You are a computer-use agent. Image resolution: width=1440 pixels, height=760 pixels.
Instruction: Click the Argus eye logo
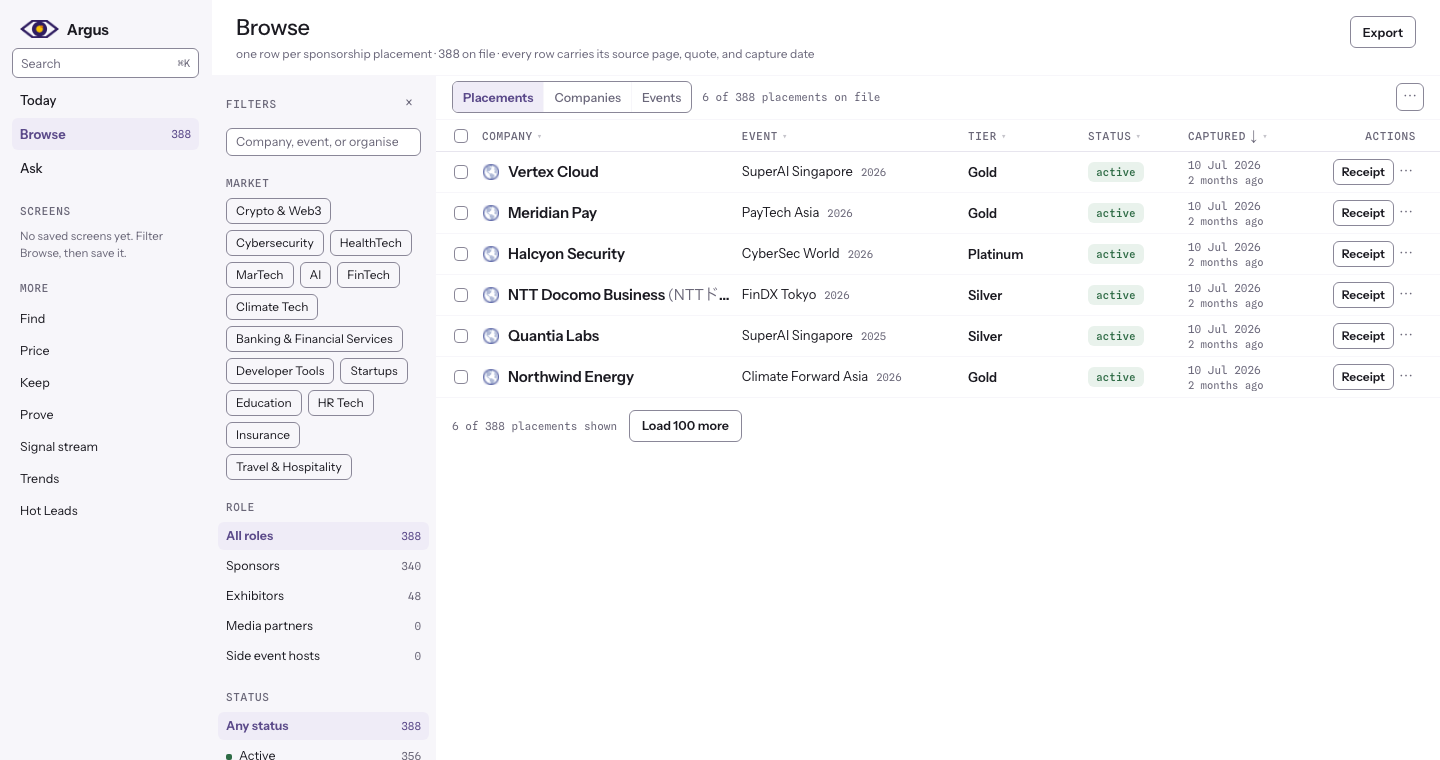coord(39,29)
